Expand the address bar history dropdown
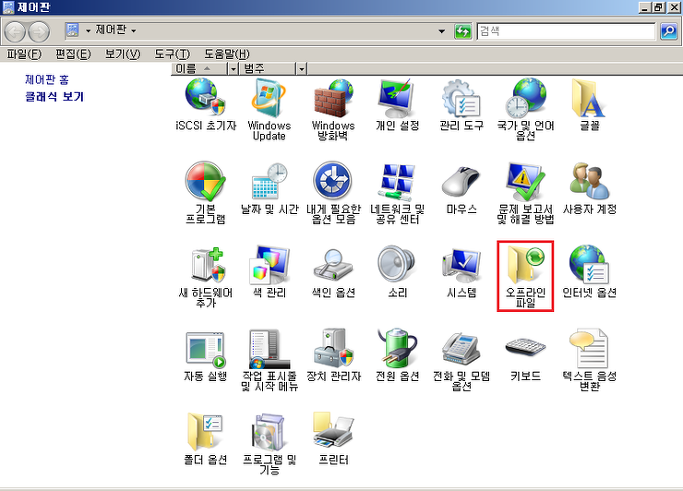The image size is (683, 491). [442, 31]
